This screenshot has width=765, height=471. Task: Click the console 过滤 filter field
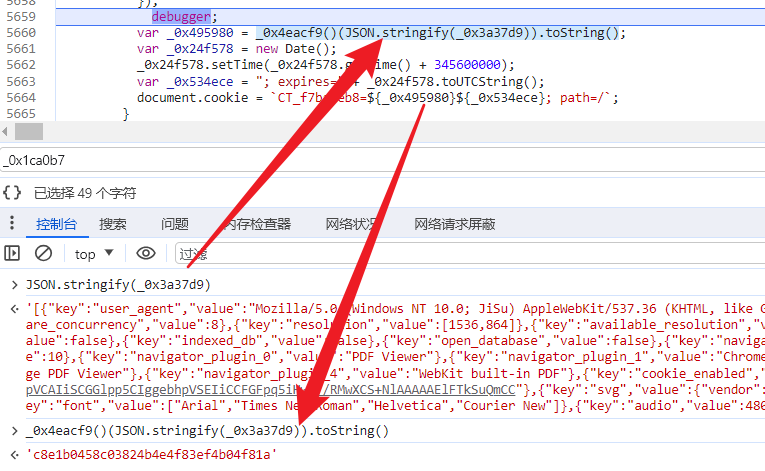click(470, 254)
